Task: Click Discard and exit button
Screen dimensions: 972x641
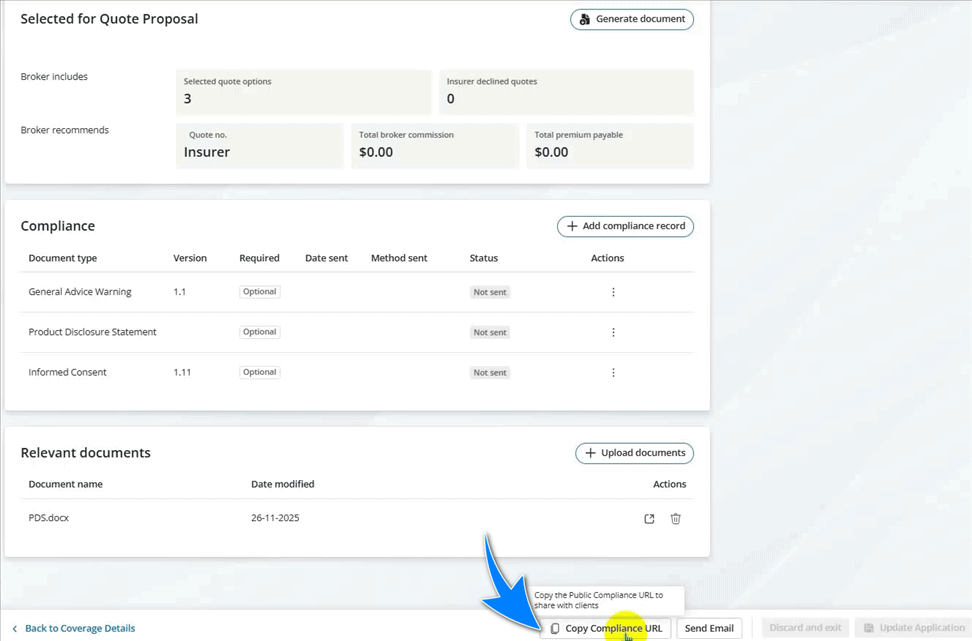Action: (805, 628)
